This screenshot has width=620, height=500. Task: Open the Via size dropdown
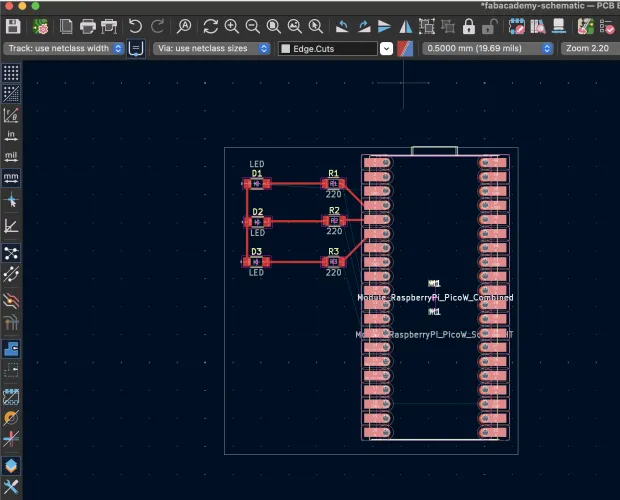coord(212,48)
